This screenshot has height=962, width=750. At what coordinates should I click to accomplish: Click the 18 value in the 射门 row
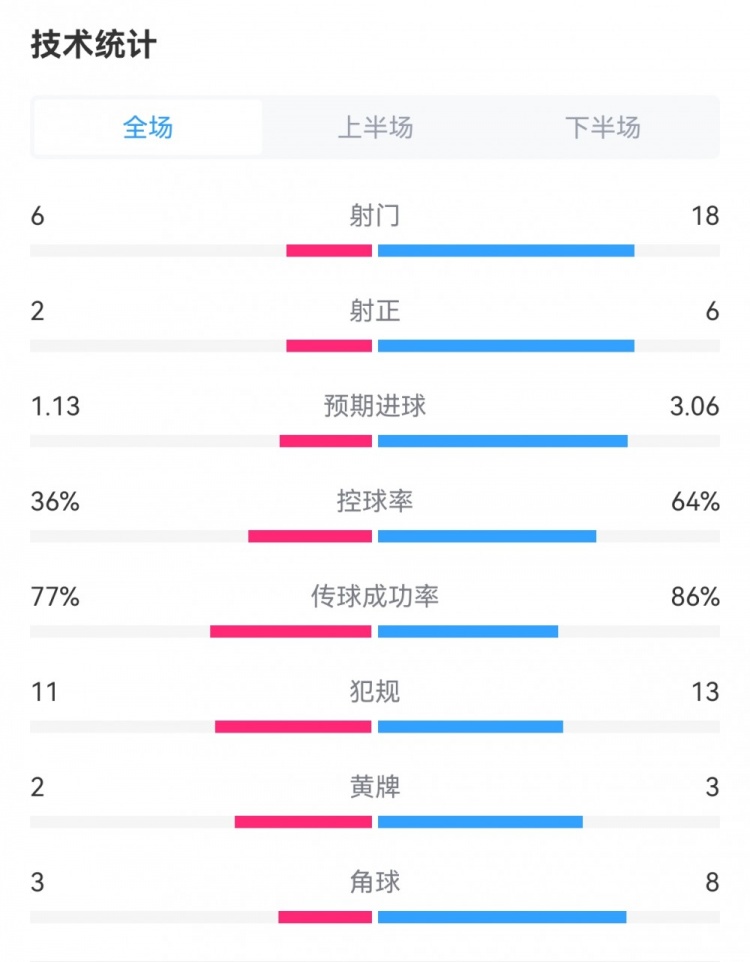tap(705, 216)
